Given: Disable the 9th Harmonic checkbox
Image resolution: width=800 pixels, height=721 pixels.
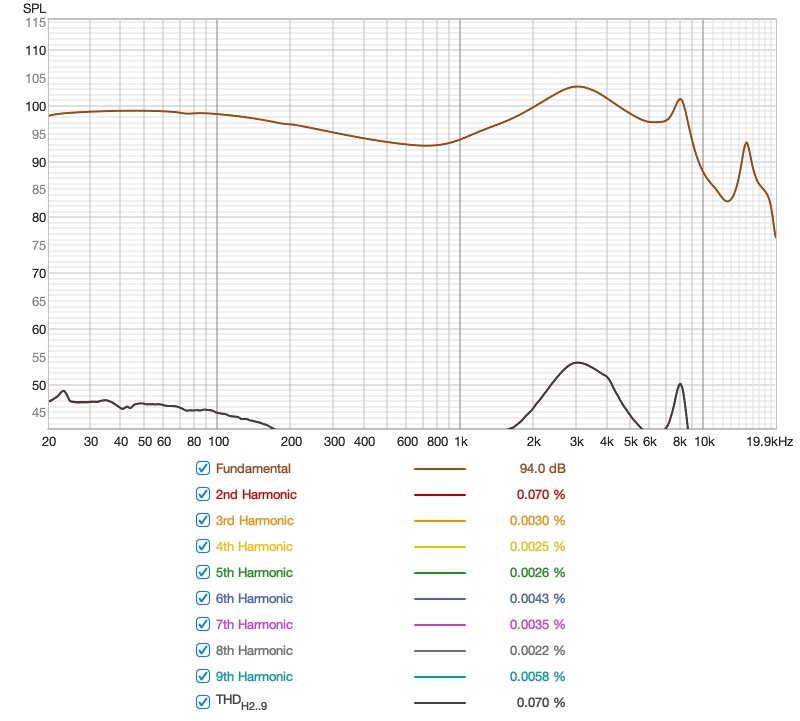Looking at the screenshot, I should click(203, 677).
